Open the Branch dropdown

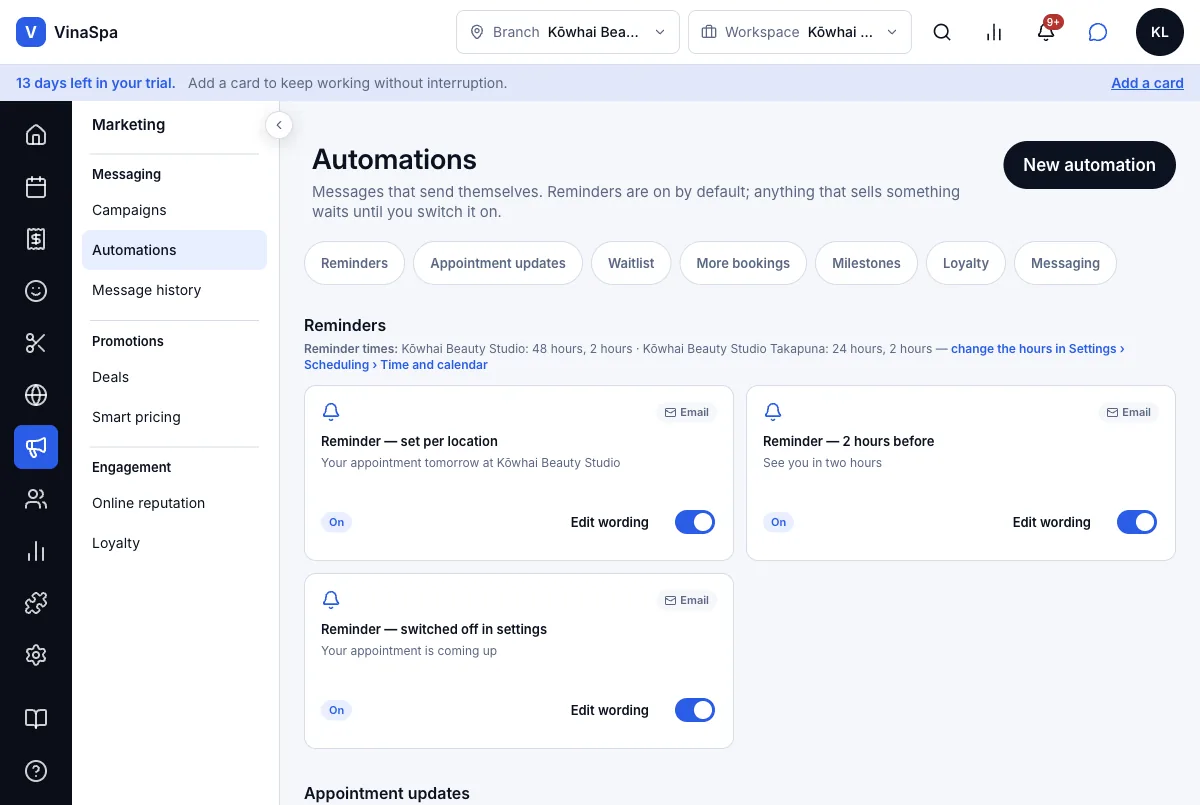pyautogui.click(x=568, y=32)
